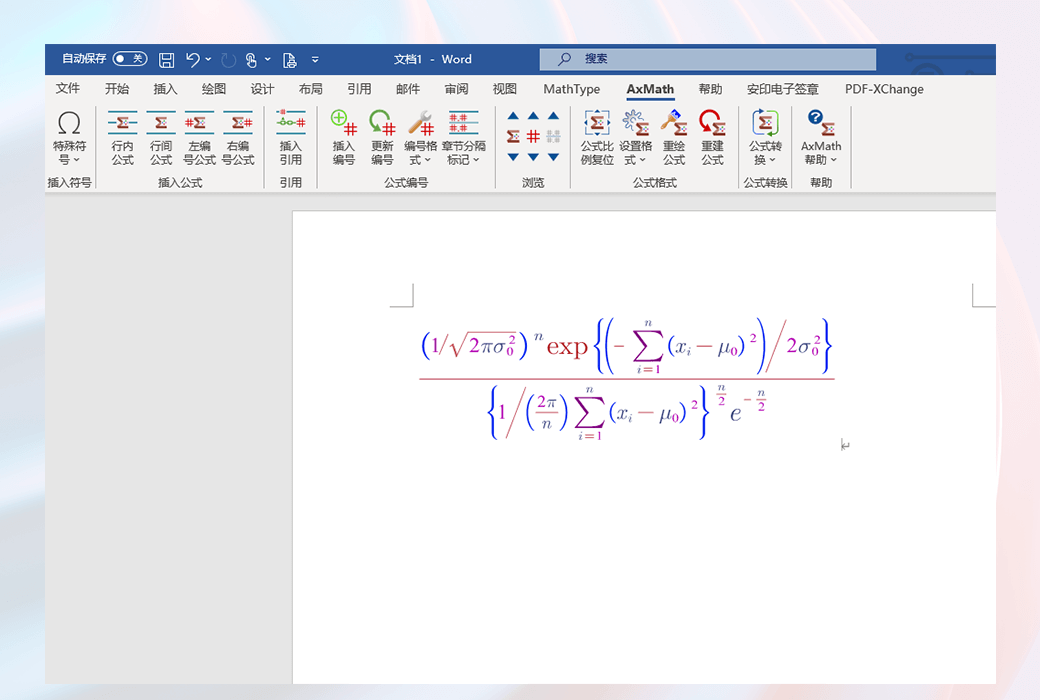This screenshot has width=1040, height=700.
Task: Insert an inline equation (行内公式)
Action: tap(122, 140)
